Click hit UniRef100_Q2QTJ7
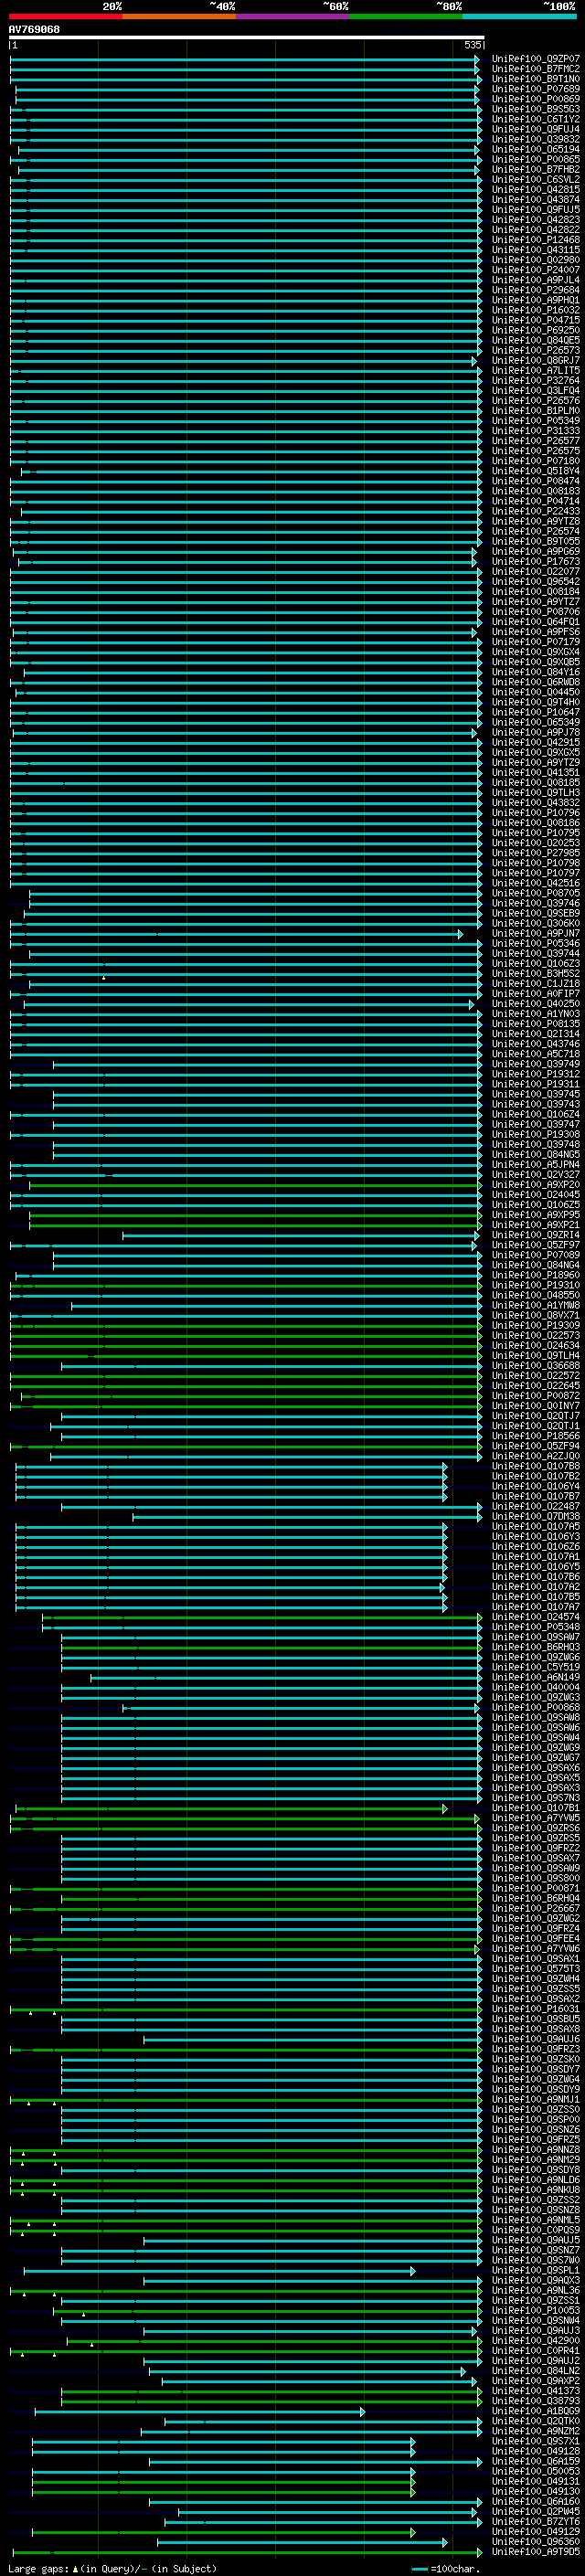This screenshot has height=2576, width=585. 535,1415
